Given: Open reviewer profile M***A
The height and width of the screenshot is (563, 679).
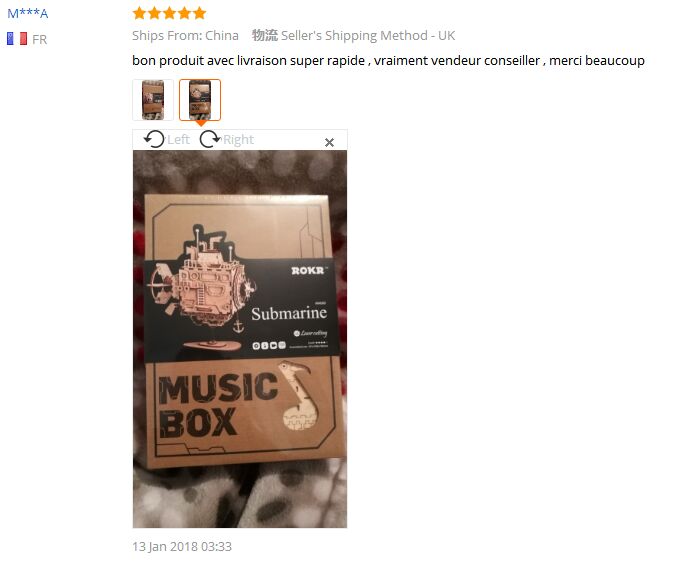Looking at the screenshot, I should click(x=27, y=13).
